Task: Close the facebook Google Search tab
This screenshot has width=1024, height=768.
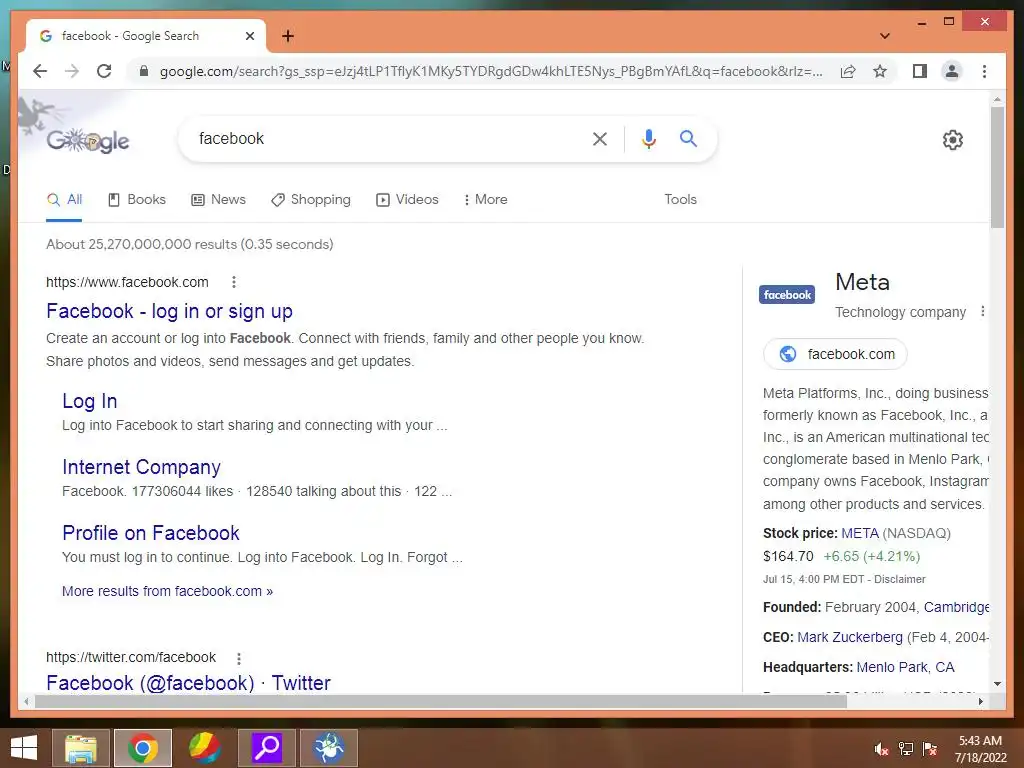Action: point(249,36)
